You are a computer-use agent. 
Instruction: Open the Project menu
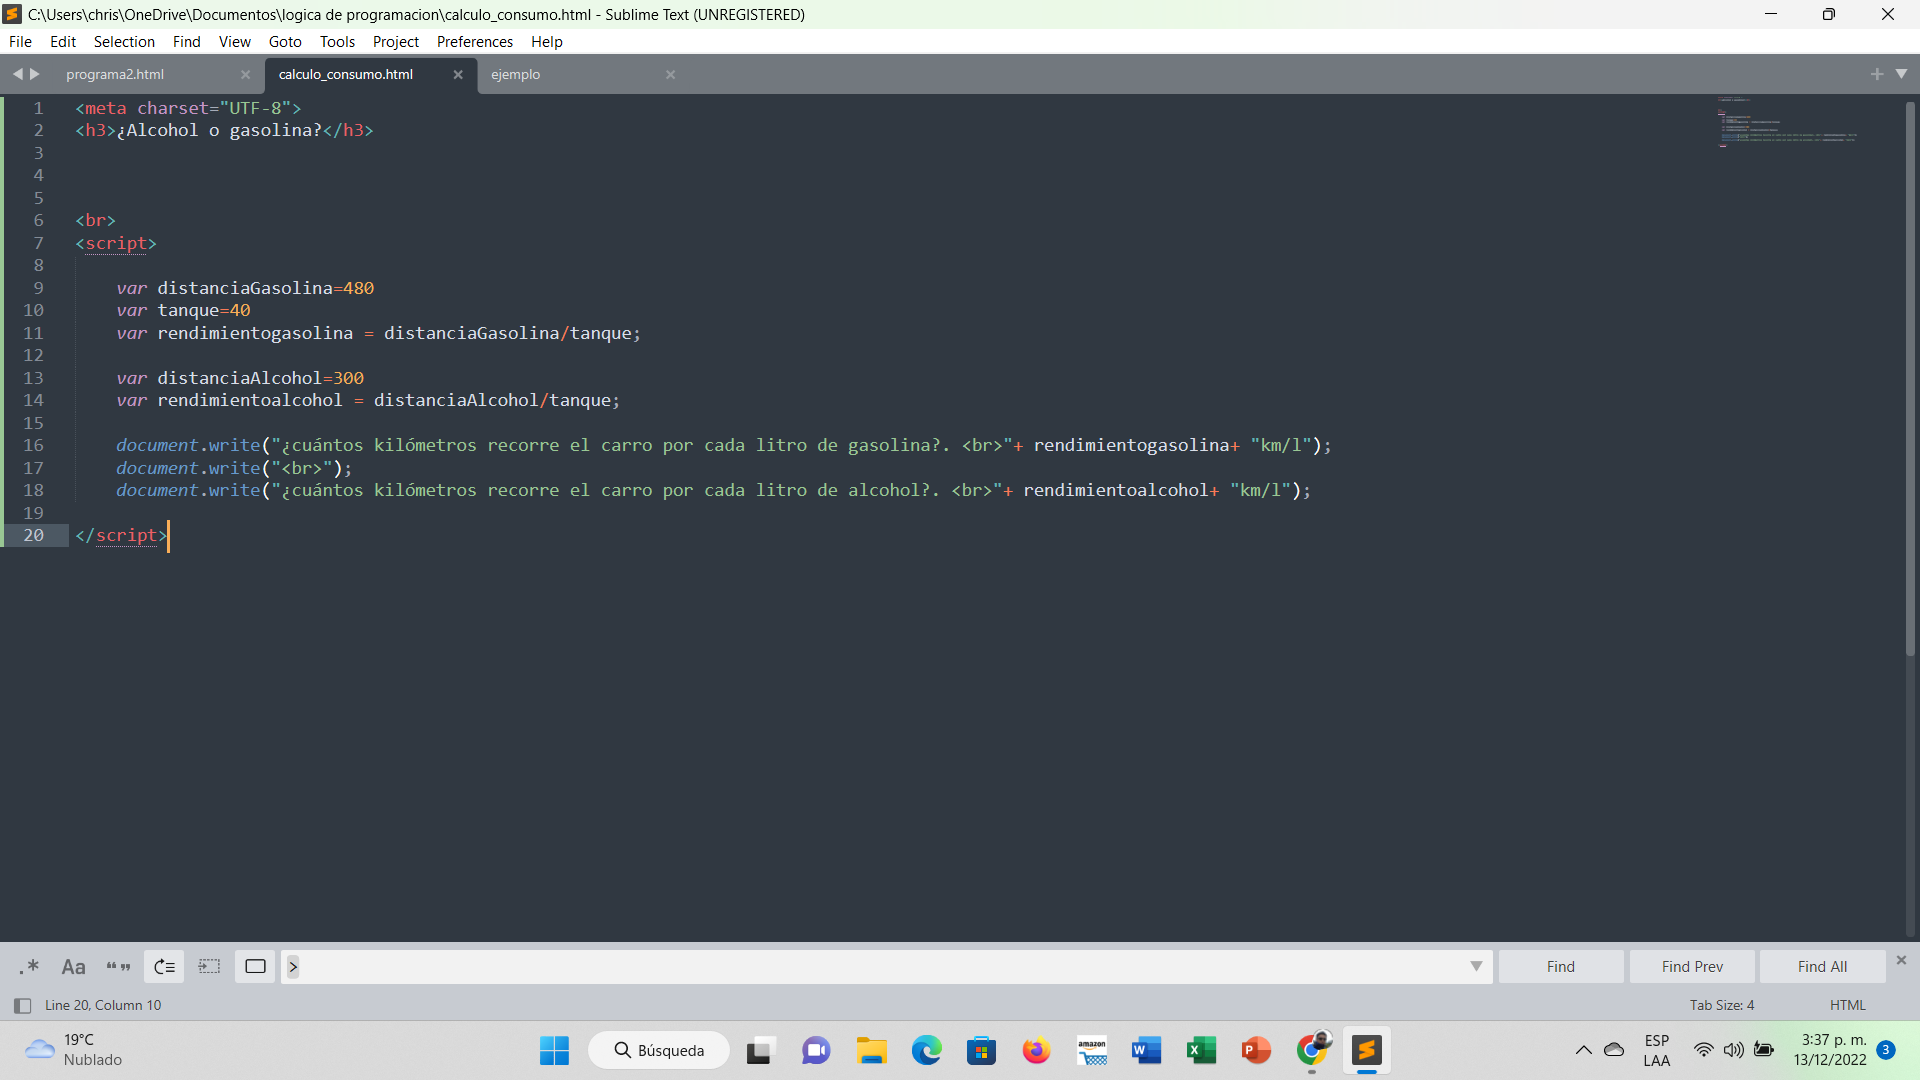click(395, 42)
